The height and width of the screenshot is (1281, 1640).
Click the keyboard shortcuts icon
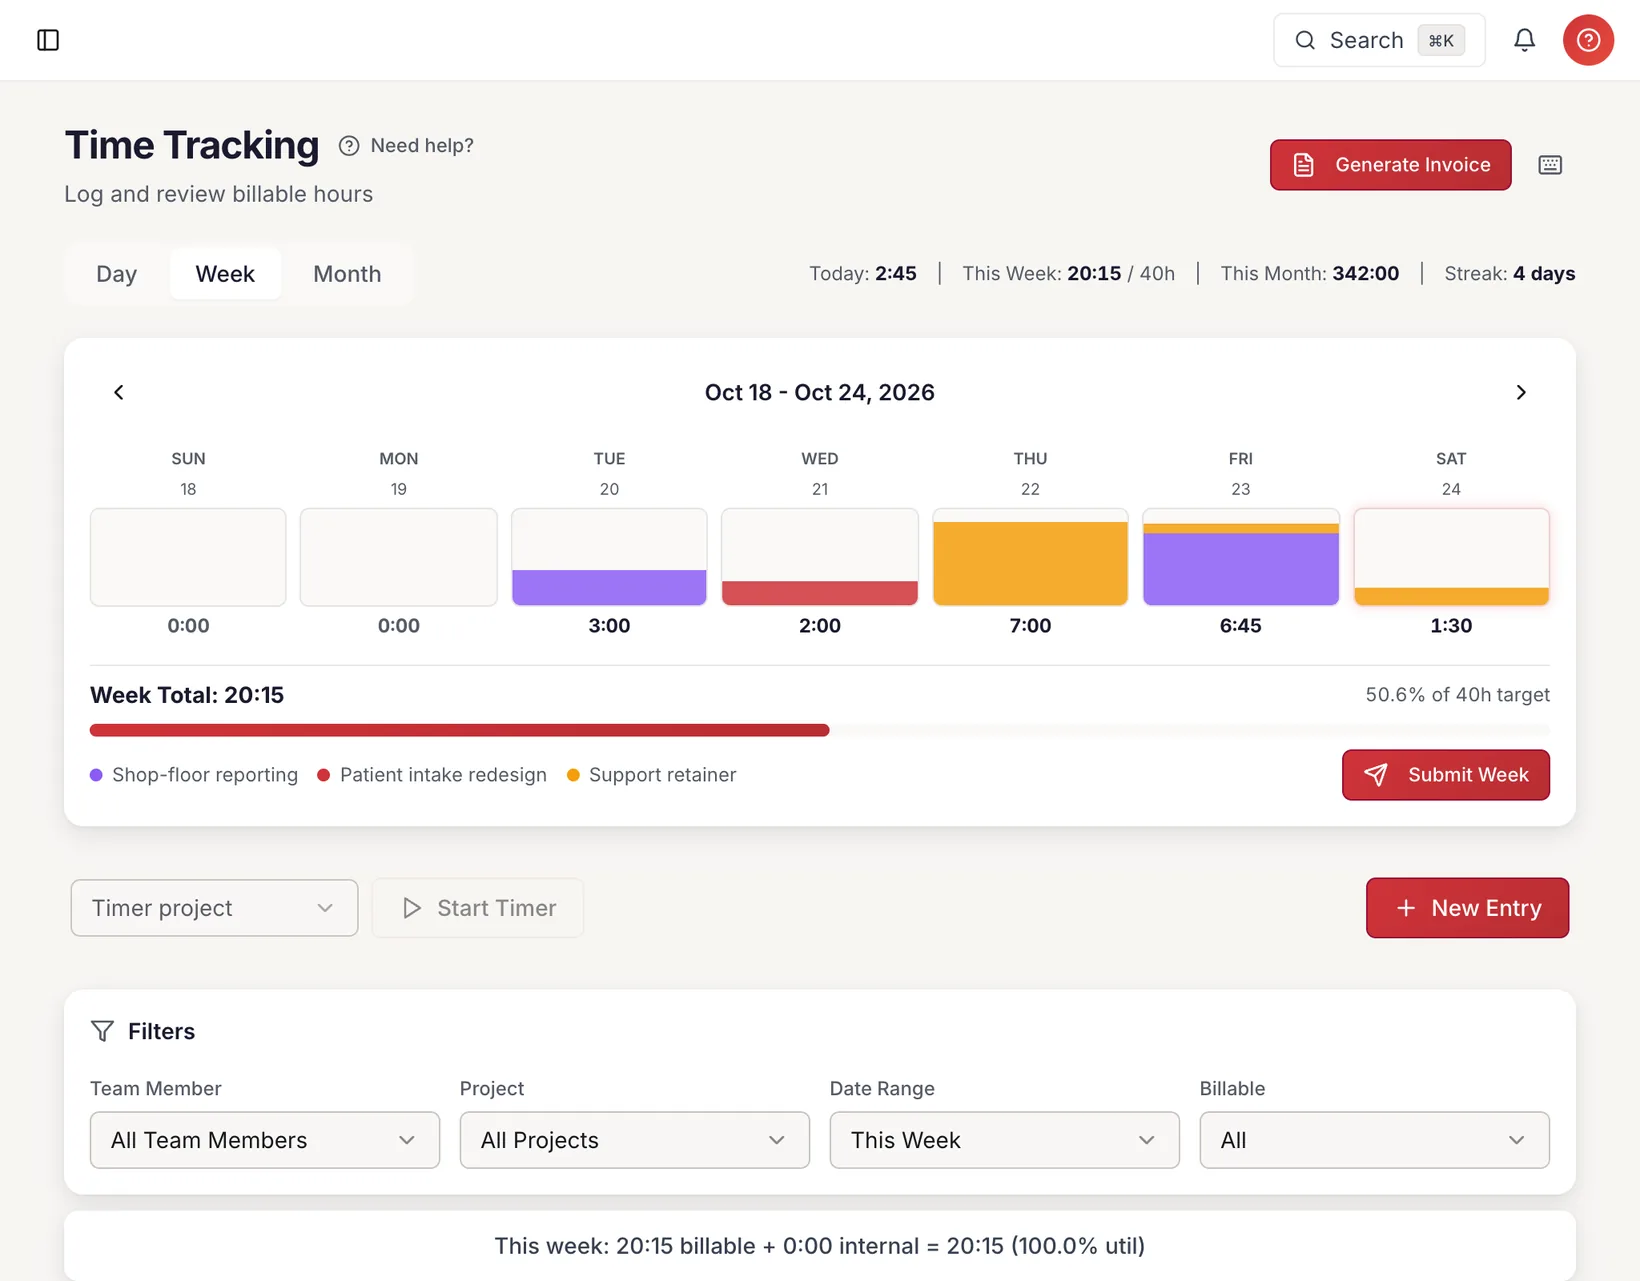point(1550,165)
